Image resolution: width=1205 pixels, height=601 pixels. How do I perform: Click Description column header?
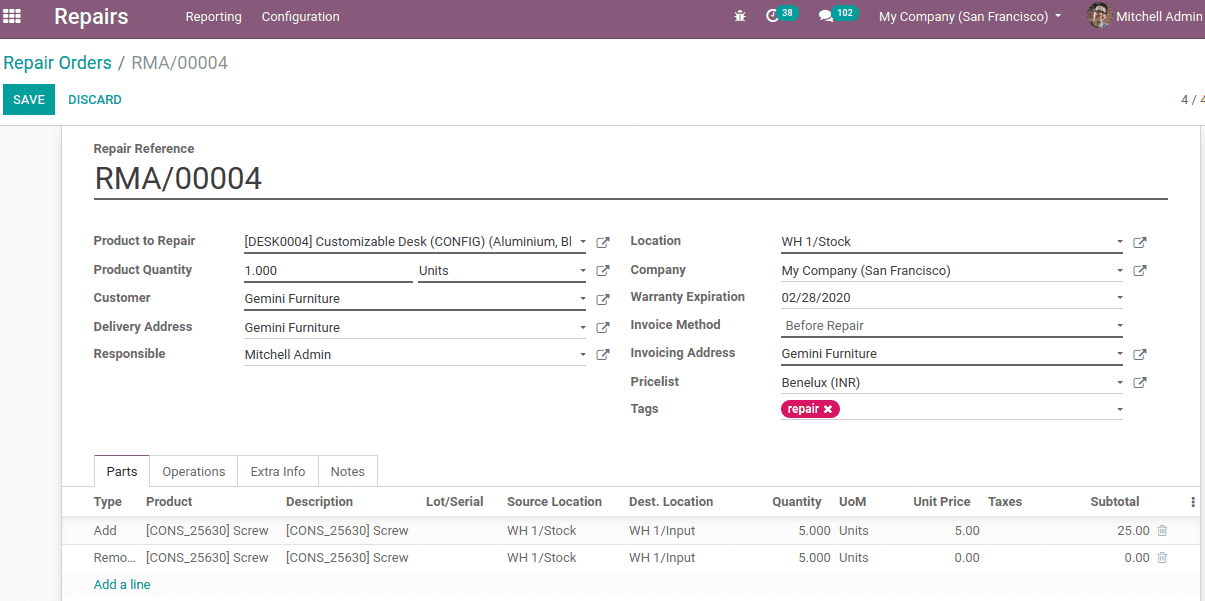tap(319, 502)
